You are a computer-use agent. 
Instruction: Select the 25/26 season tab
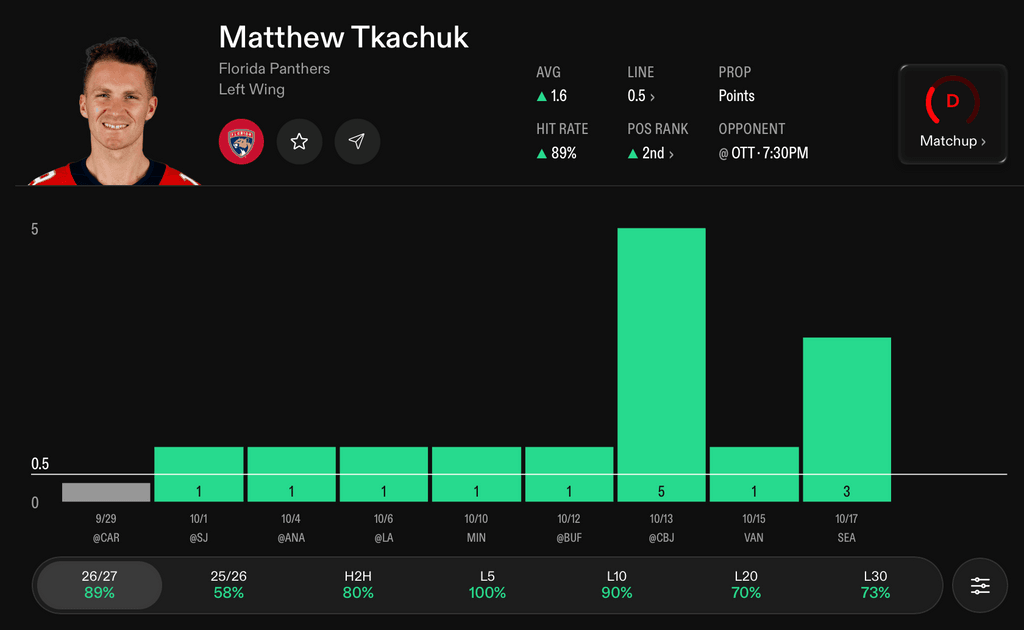click(x=229, y=585)
